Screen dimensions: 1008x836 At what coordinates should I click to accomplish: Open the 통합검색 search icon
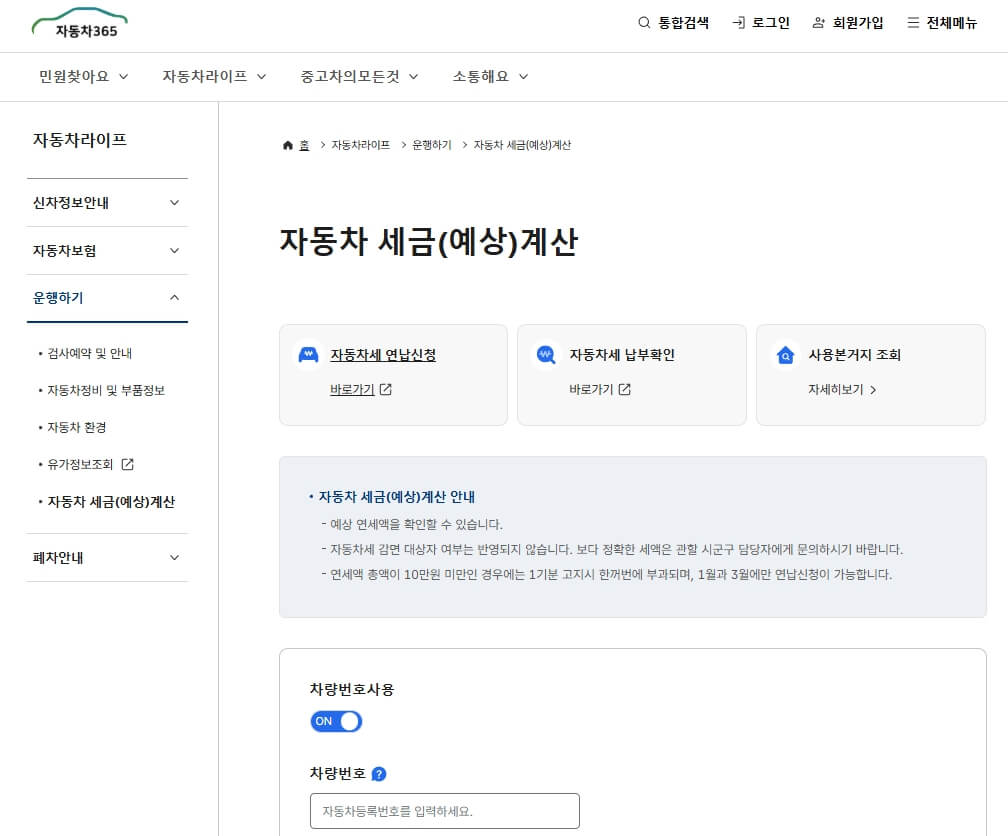[644, 22]
